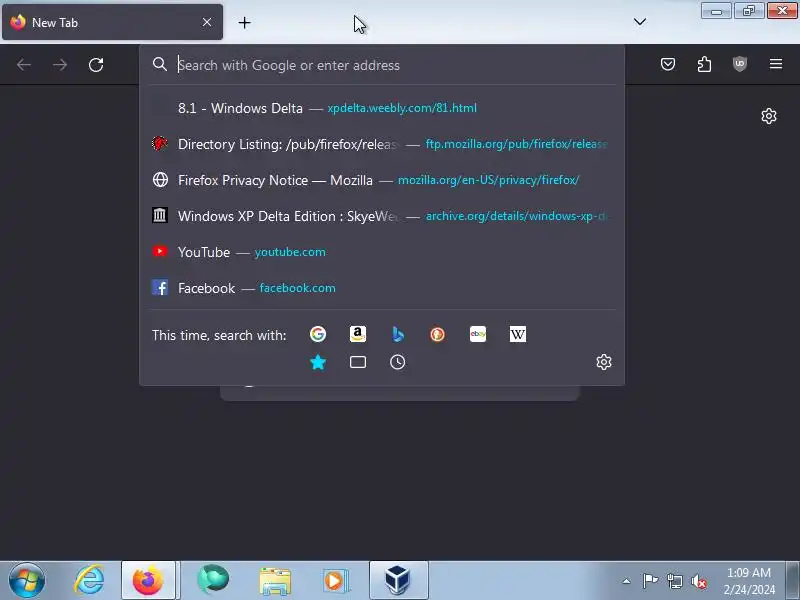List all tabs using the chevron dropdown

640,22
